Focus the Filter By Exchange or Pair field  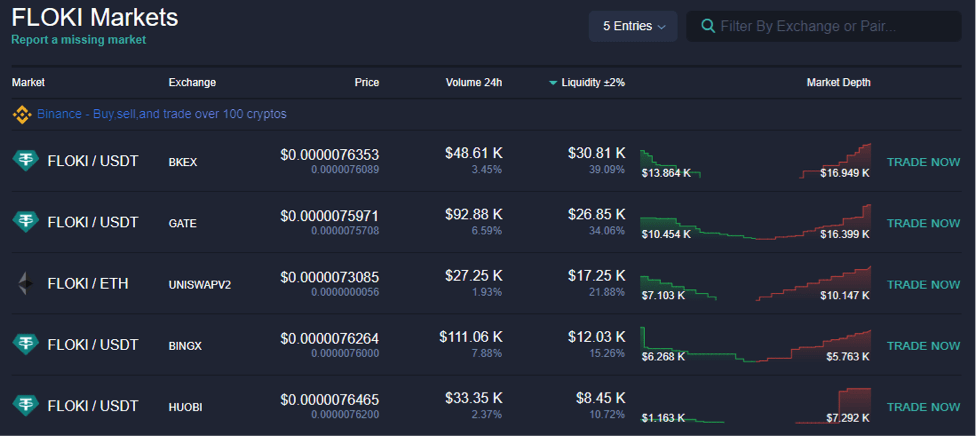824,26
